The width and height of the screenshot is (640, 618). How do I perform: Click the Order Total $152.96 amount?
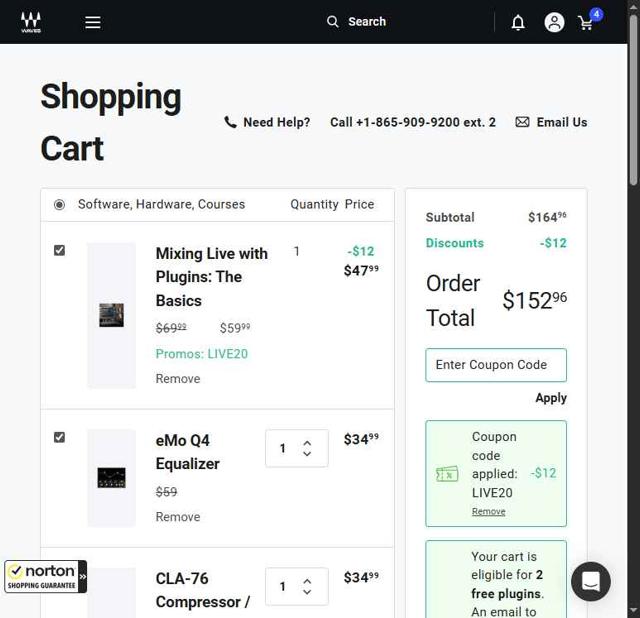pos(534,300)
